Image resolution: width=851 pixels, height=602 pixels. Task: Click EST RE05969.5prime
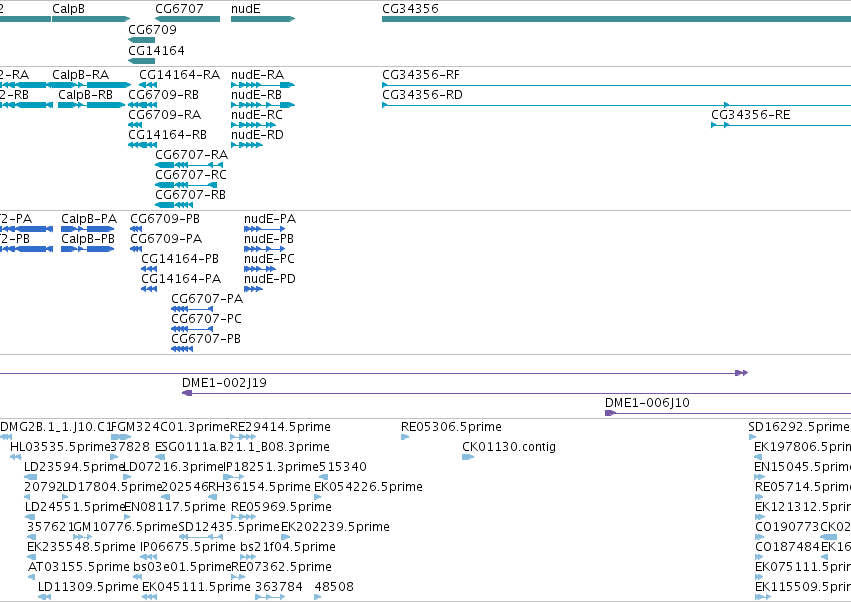(x=243, y=517)
